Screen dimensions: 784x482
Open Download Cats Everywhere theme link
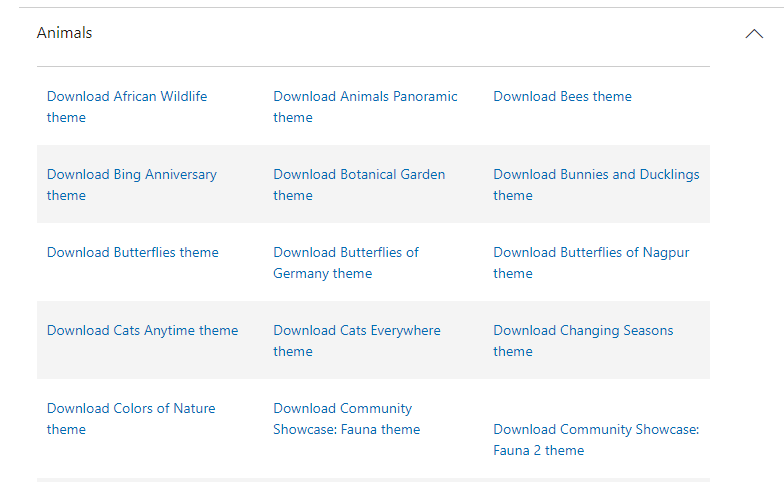(357, 340)
